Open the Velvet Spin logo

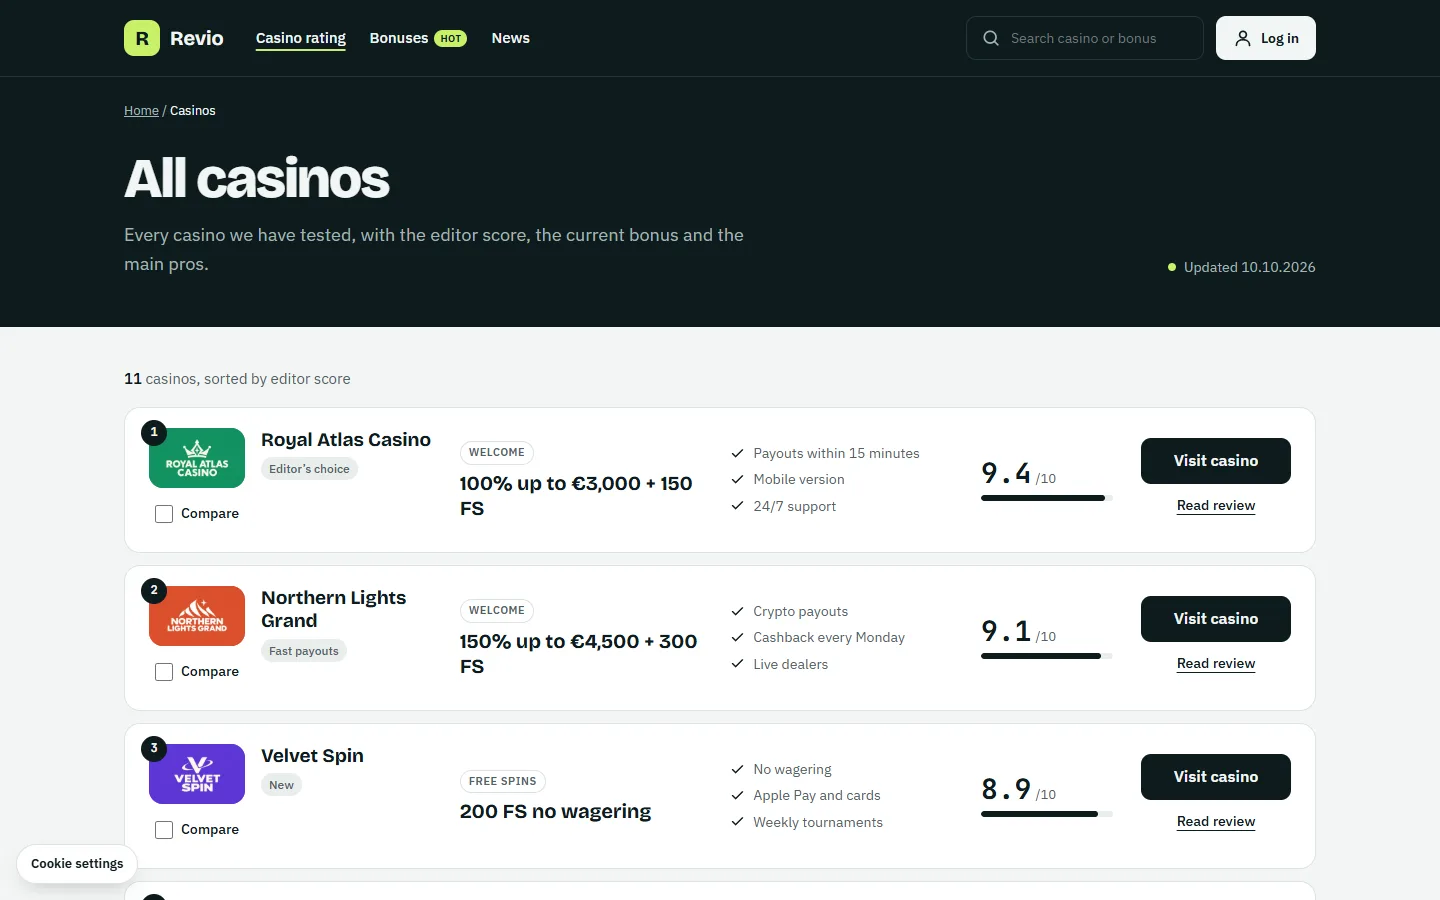(x=197, y=774)
